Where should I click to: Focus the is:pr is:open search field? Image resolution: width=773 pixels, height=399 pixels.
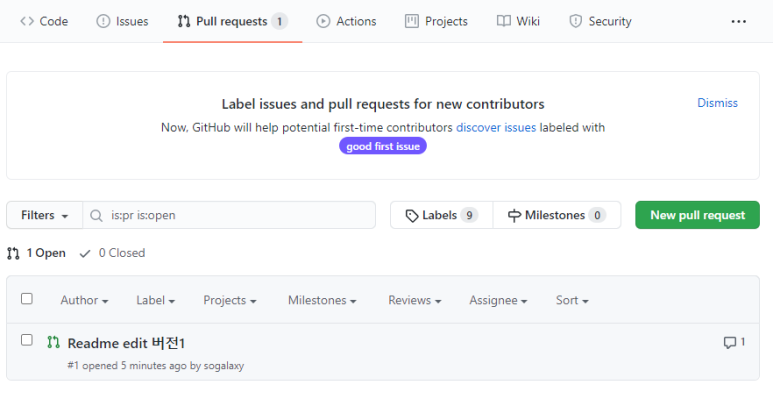click(x=229, y=215)
